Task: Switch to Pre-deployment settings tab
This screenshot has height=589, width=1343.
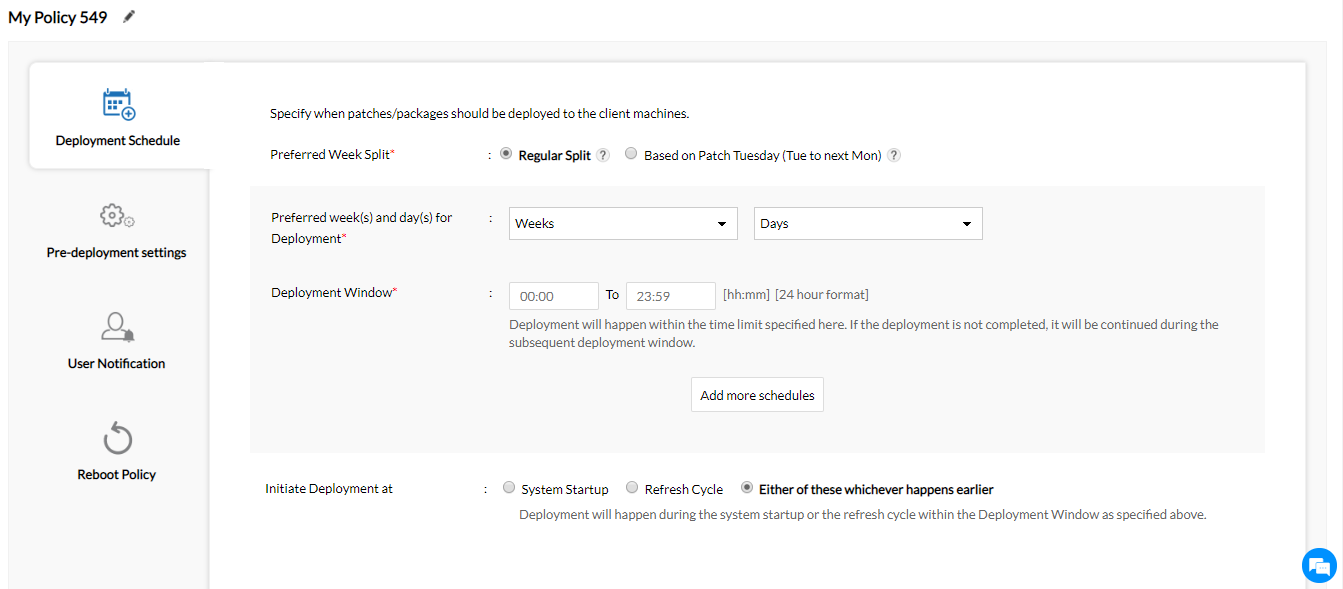Action: coord(117,252)
